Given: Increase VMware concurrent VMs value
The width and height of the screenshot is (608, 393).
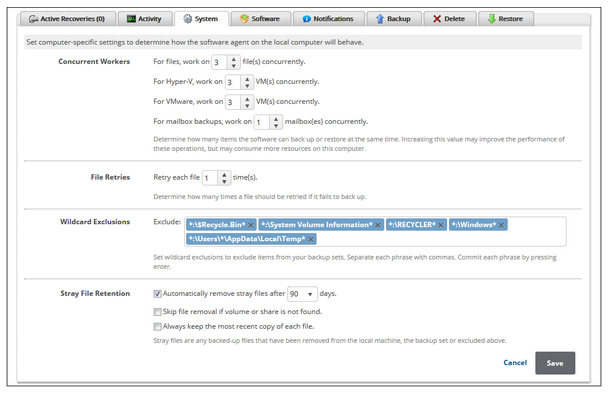Looking at the screenshot, I should pyautogui.click(x=247, y=99).
